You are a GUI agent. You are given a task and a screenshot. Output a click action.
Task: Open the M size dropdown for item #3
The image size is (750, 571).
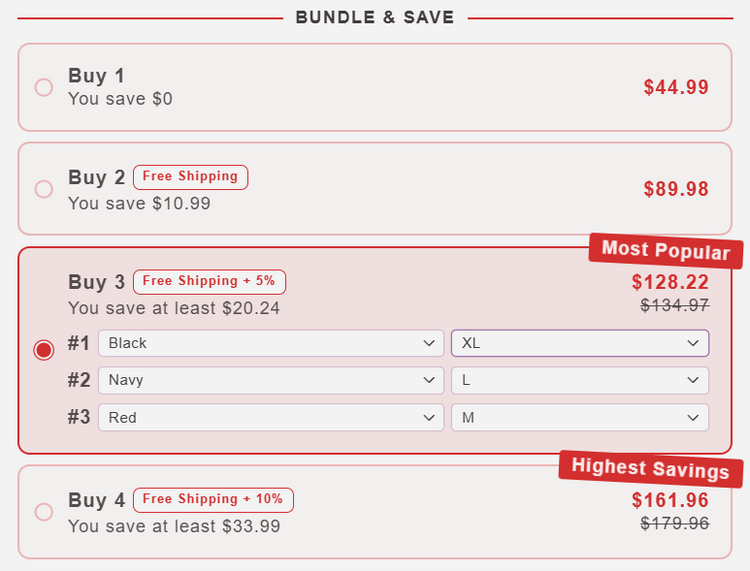tap(580, 417)
